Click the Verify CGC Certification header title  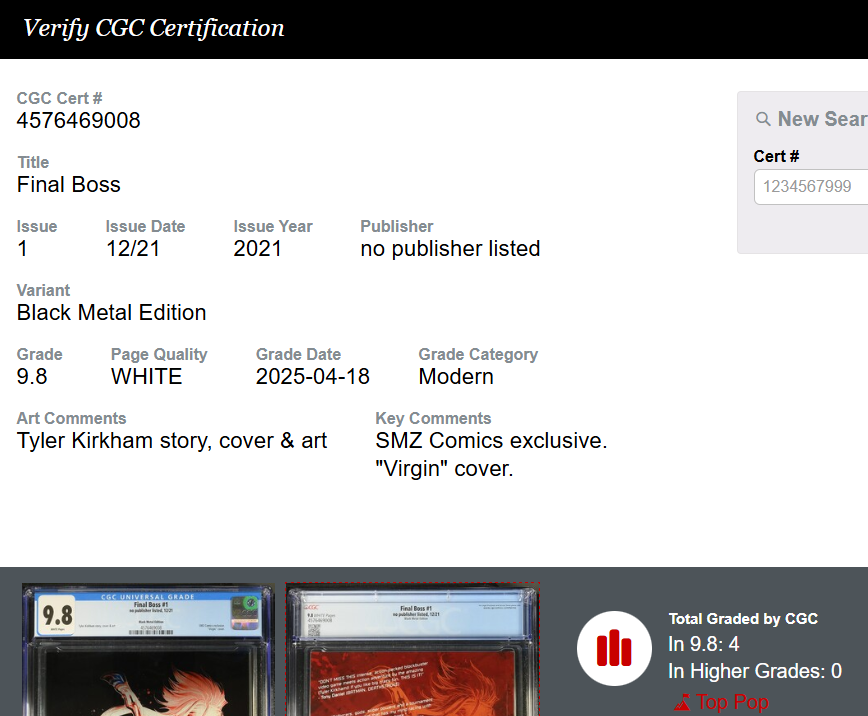coord(154,28)
